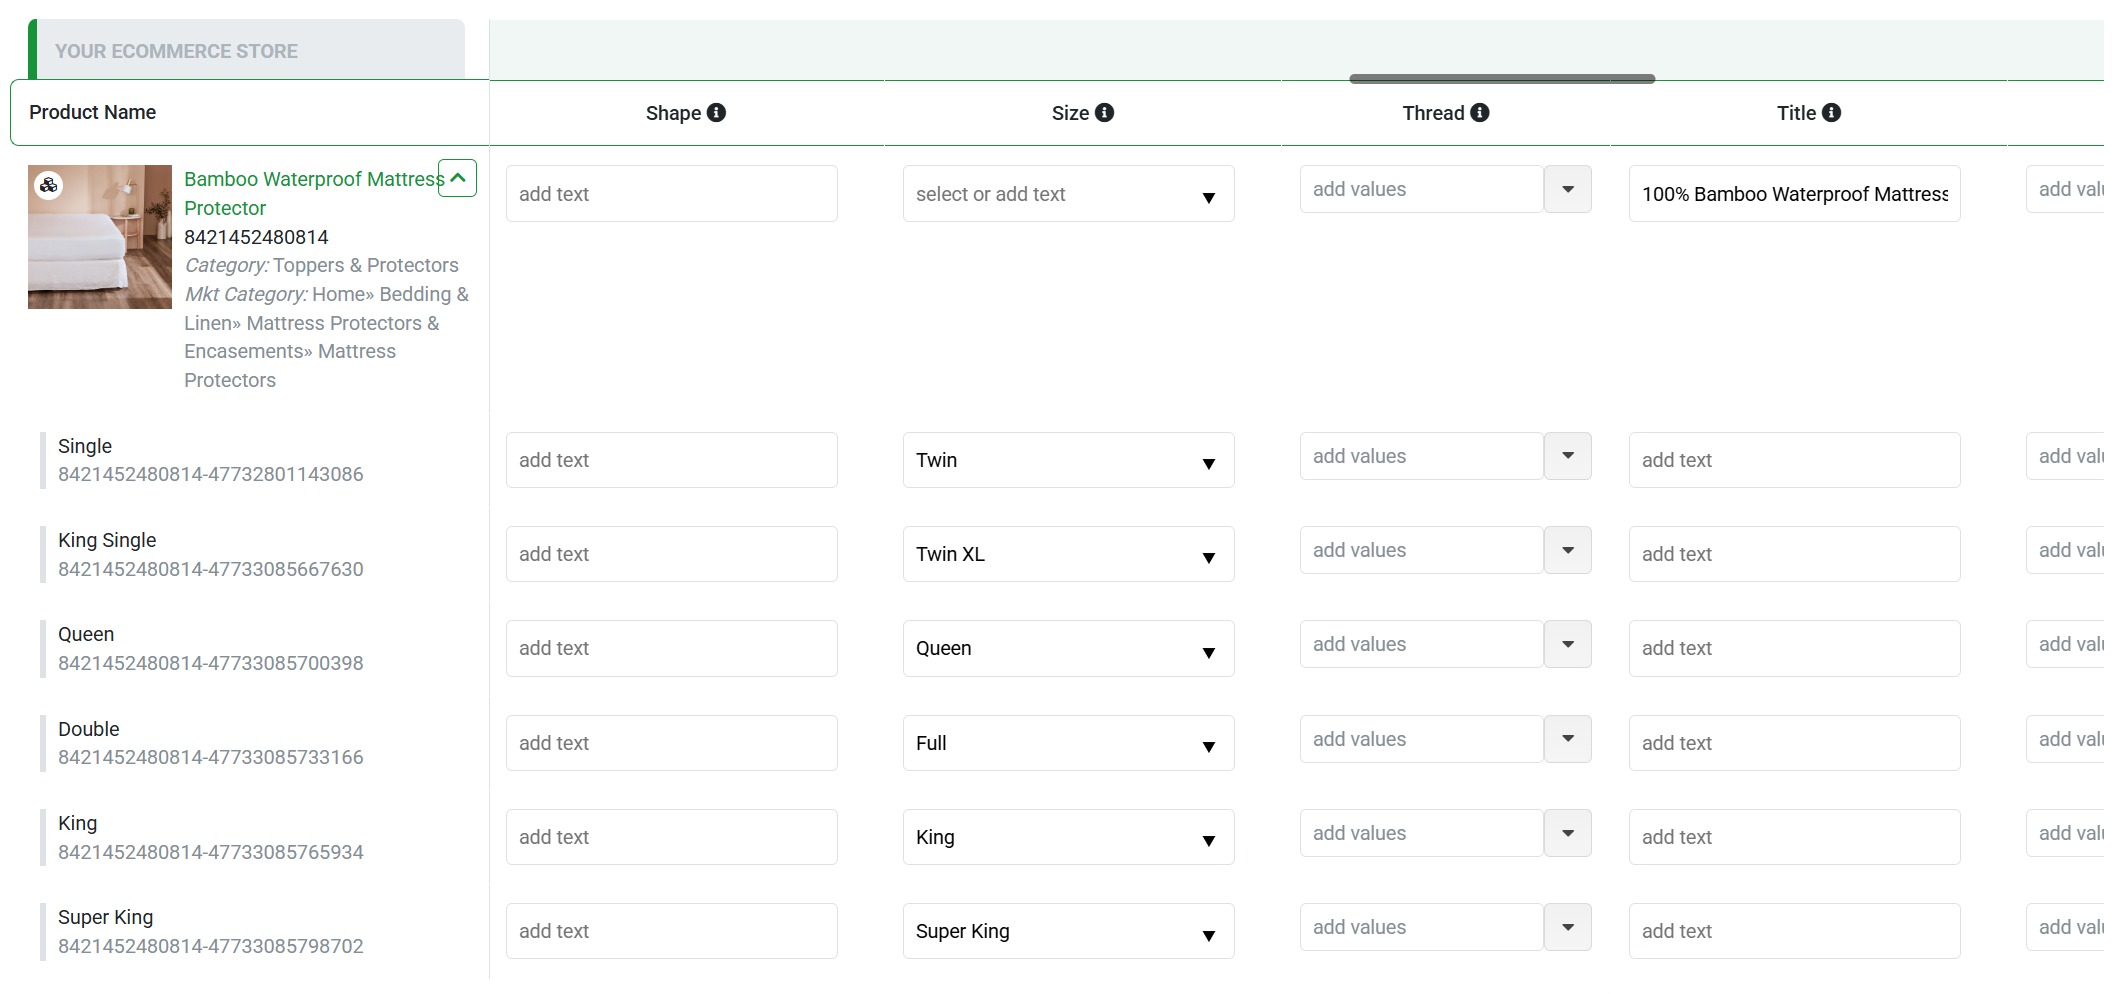Click Shape text field in Super King row
2124x994 pixels.
point(672,931)
